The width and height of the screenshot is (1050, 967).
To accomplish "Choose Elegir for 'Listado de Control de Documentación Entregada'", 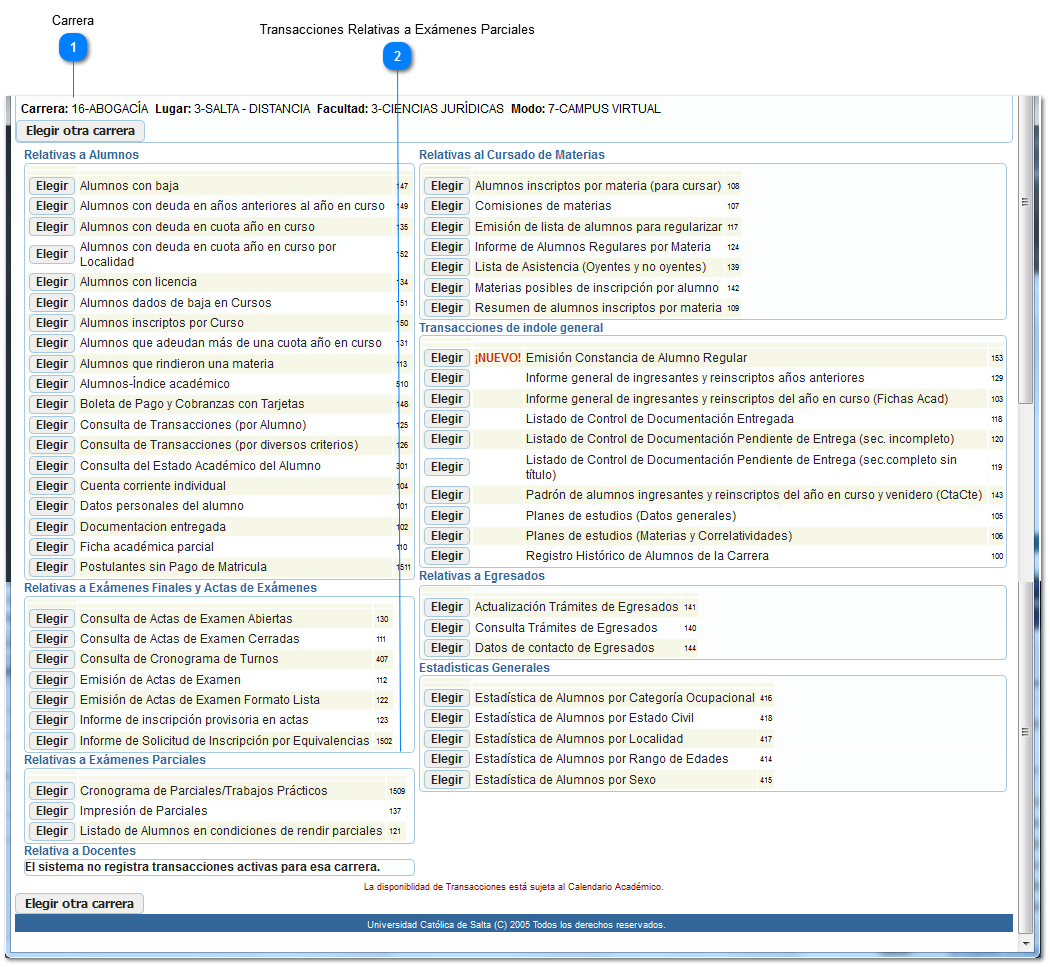I will click(x=447, y=419).
